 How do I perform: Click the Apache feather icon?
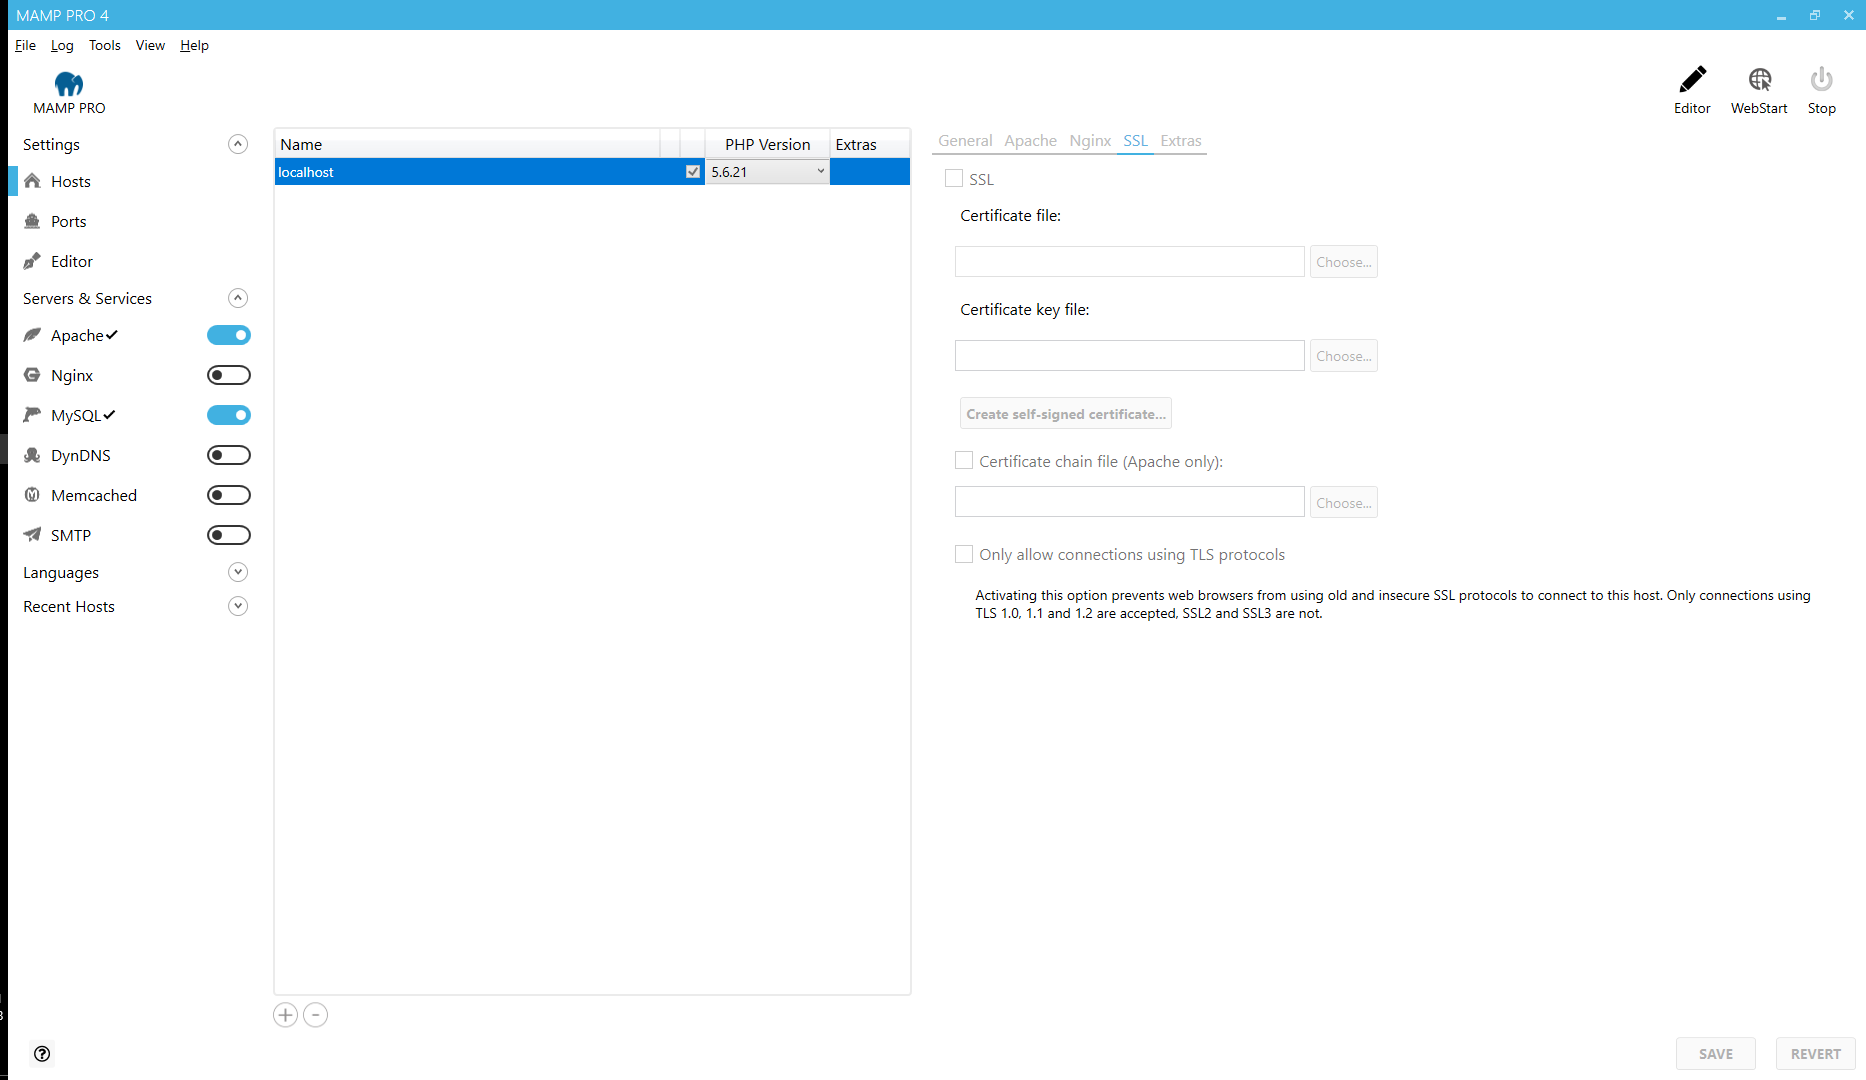tap(33, 335)
